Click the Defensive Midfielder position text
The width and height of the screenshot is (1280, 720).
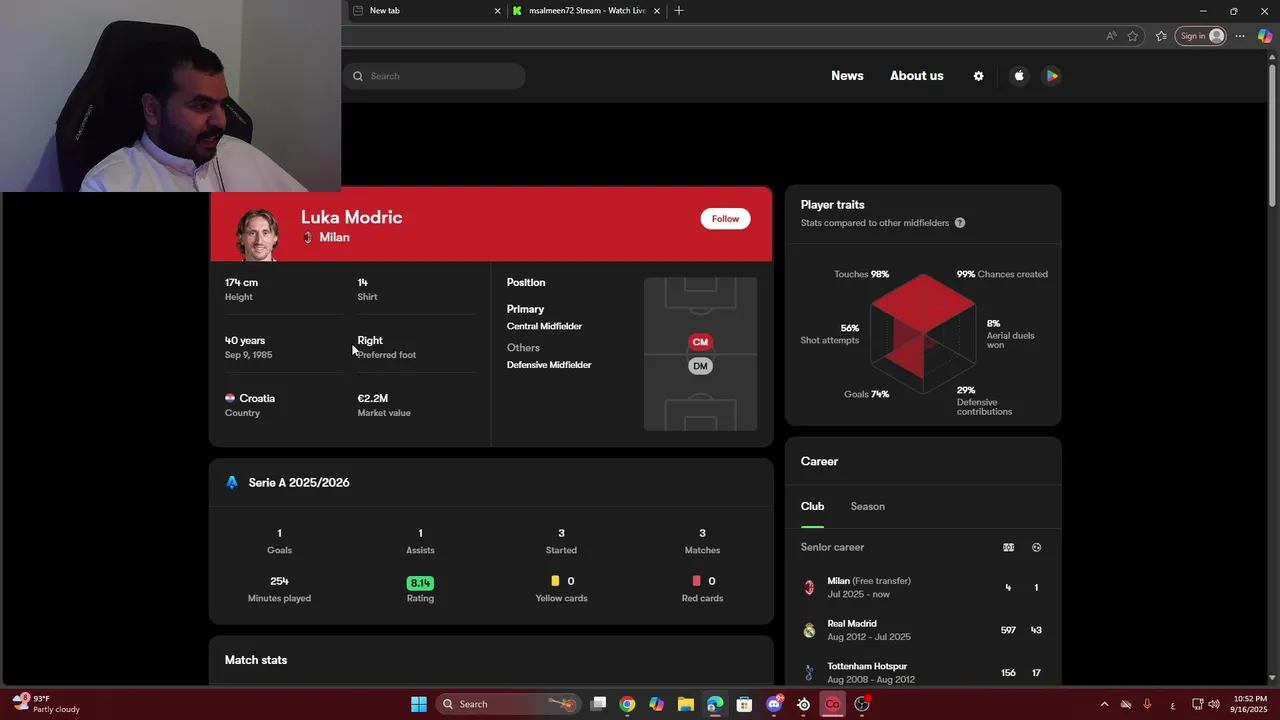point(549,365)
